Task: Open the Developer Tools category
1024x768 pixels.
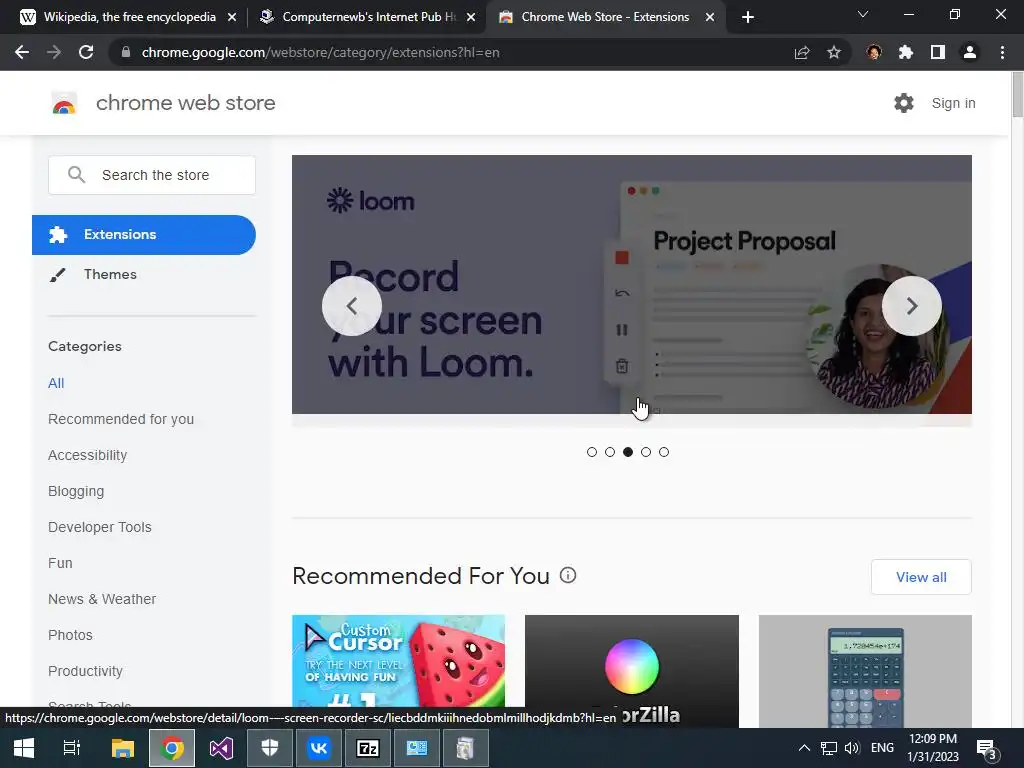Action: click(99, 527)
